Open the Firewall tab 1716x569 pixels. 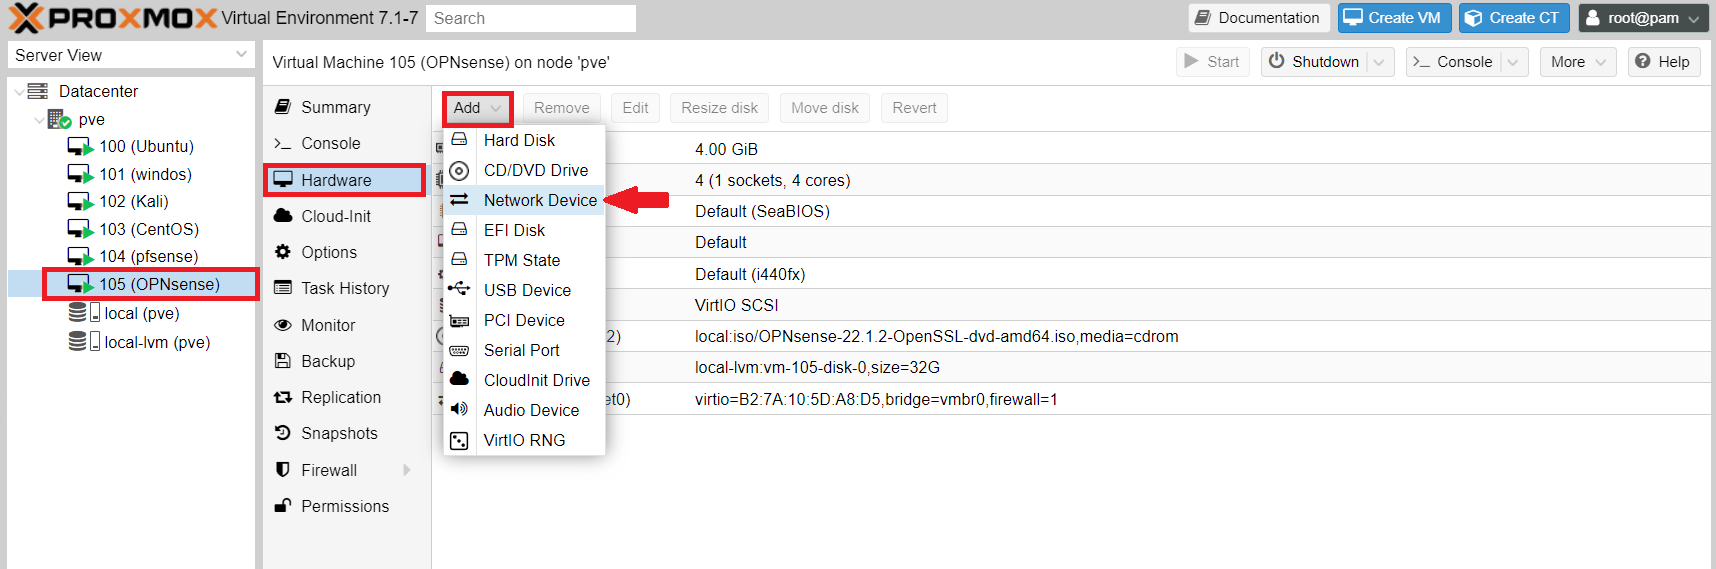pyautogui.click(x=346, y=470)
